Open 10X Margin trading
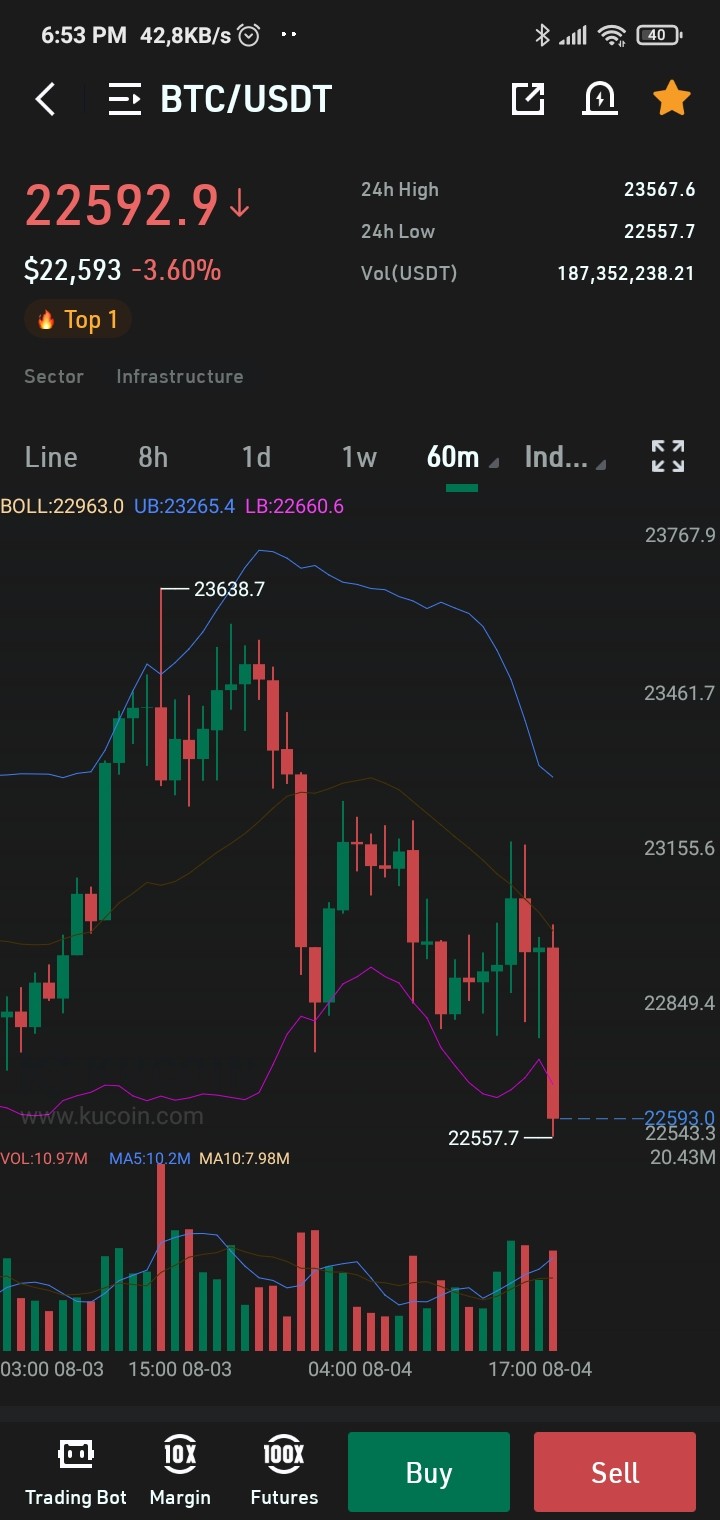720x1520 pixels. click(180, 1472)
